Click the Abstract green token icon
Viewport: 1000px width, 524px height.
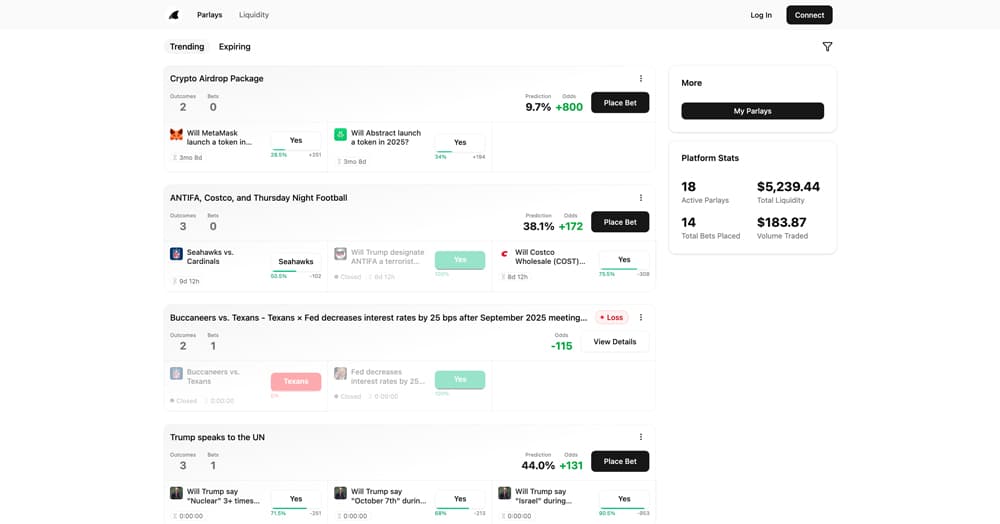coord(341,135)
